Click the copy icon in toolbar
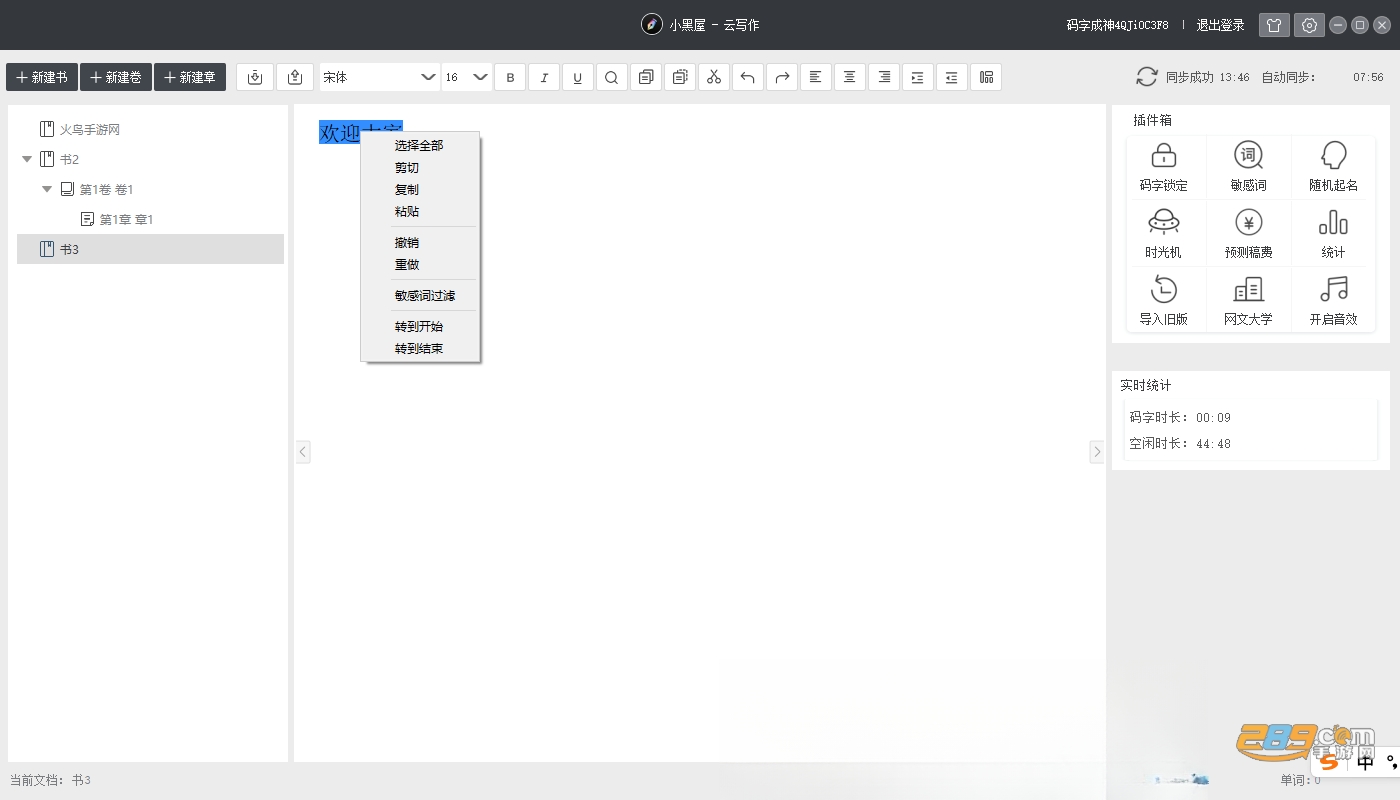1400x800 pixels. tap(646, 77)
